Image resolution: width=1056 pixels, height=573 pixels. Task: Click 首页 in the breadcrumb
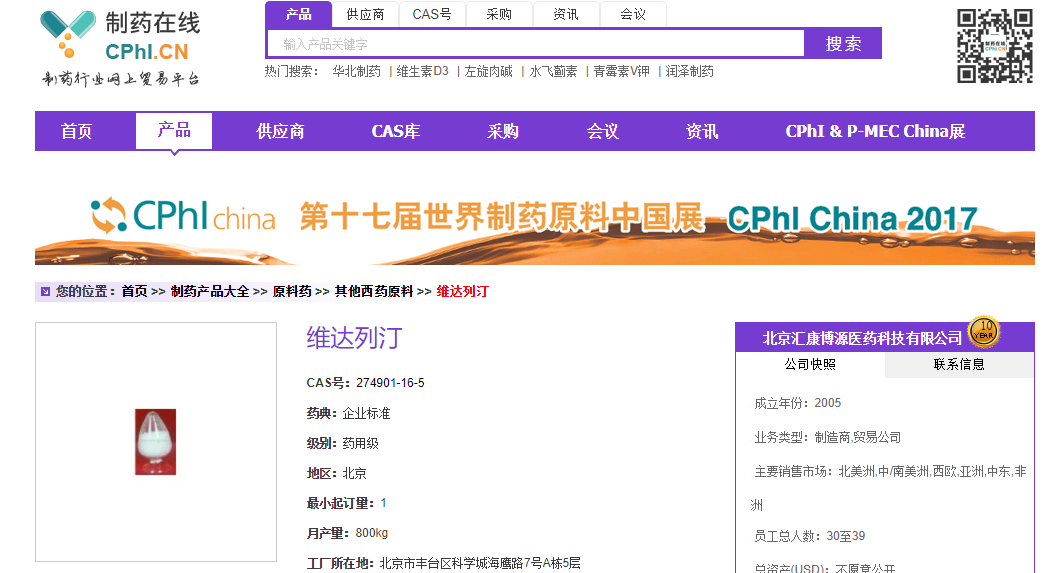pos(134,292)
